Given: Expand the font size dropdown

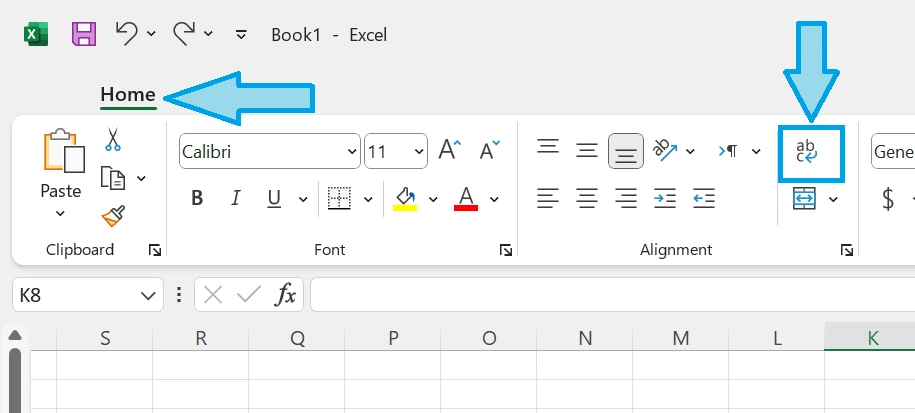Looking at the screenshot, I should pyautogui.click(x=419, y=152).
